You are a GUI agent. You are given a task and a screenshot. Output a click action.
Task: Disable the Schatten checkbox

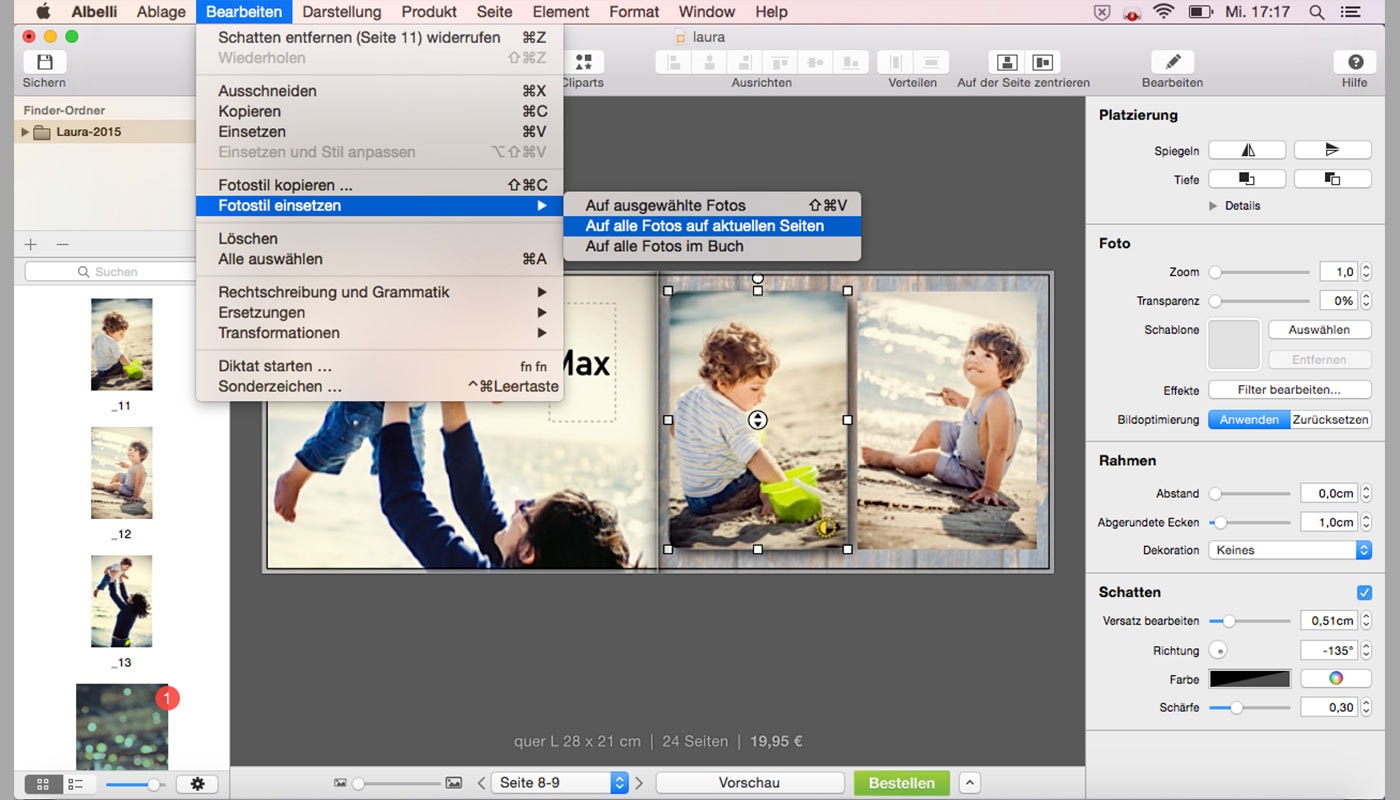[1364, 592]
